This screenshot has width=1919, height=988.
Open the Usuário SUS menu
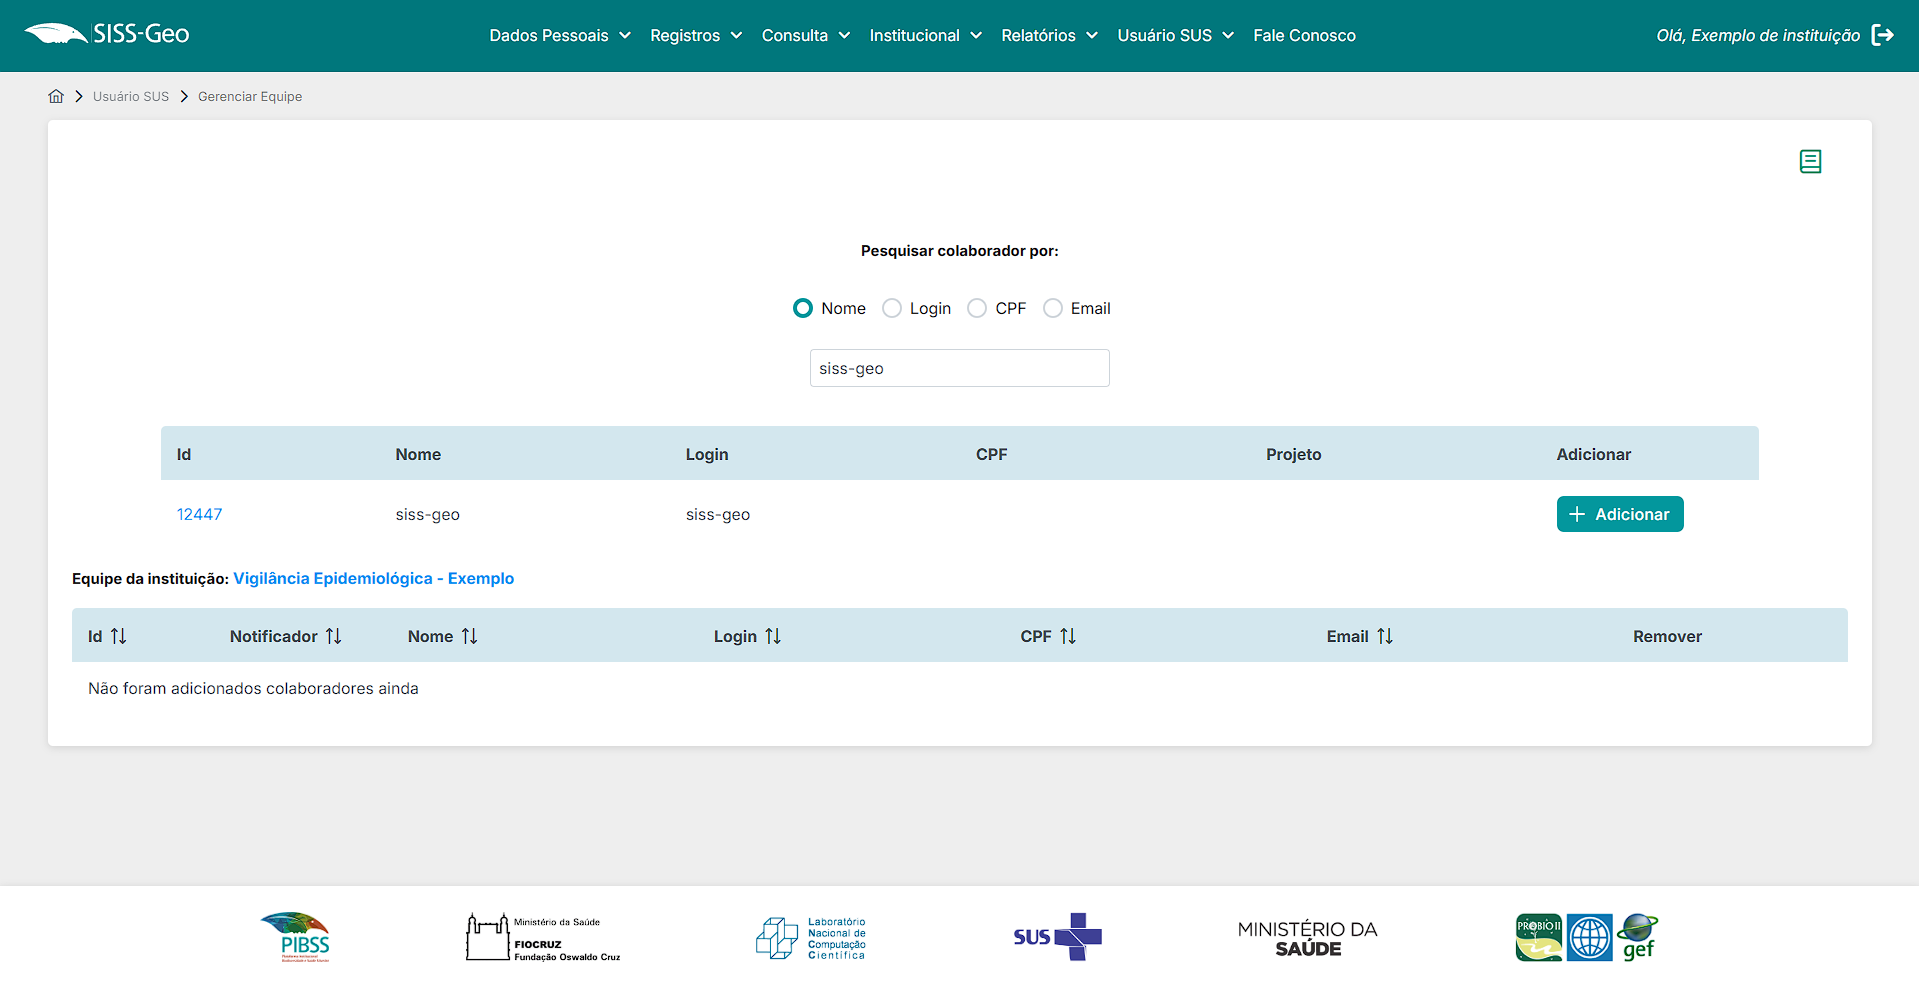tap(1174, 35)
